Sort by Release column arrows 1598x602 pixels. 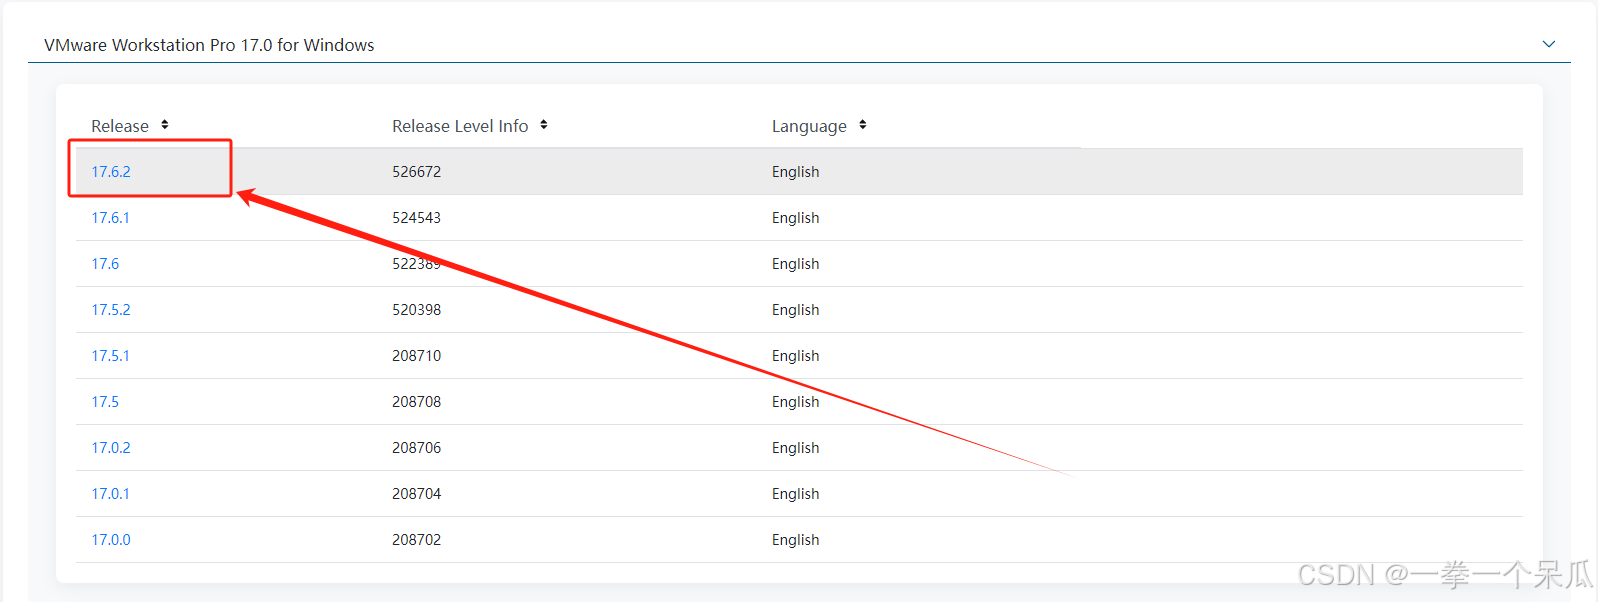click(x=165, y=125)
